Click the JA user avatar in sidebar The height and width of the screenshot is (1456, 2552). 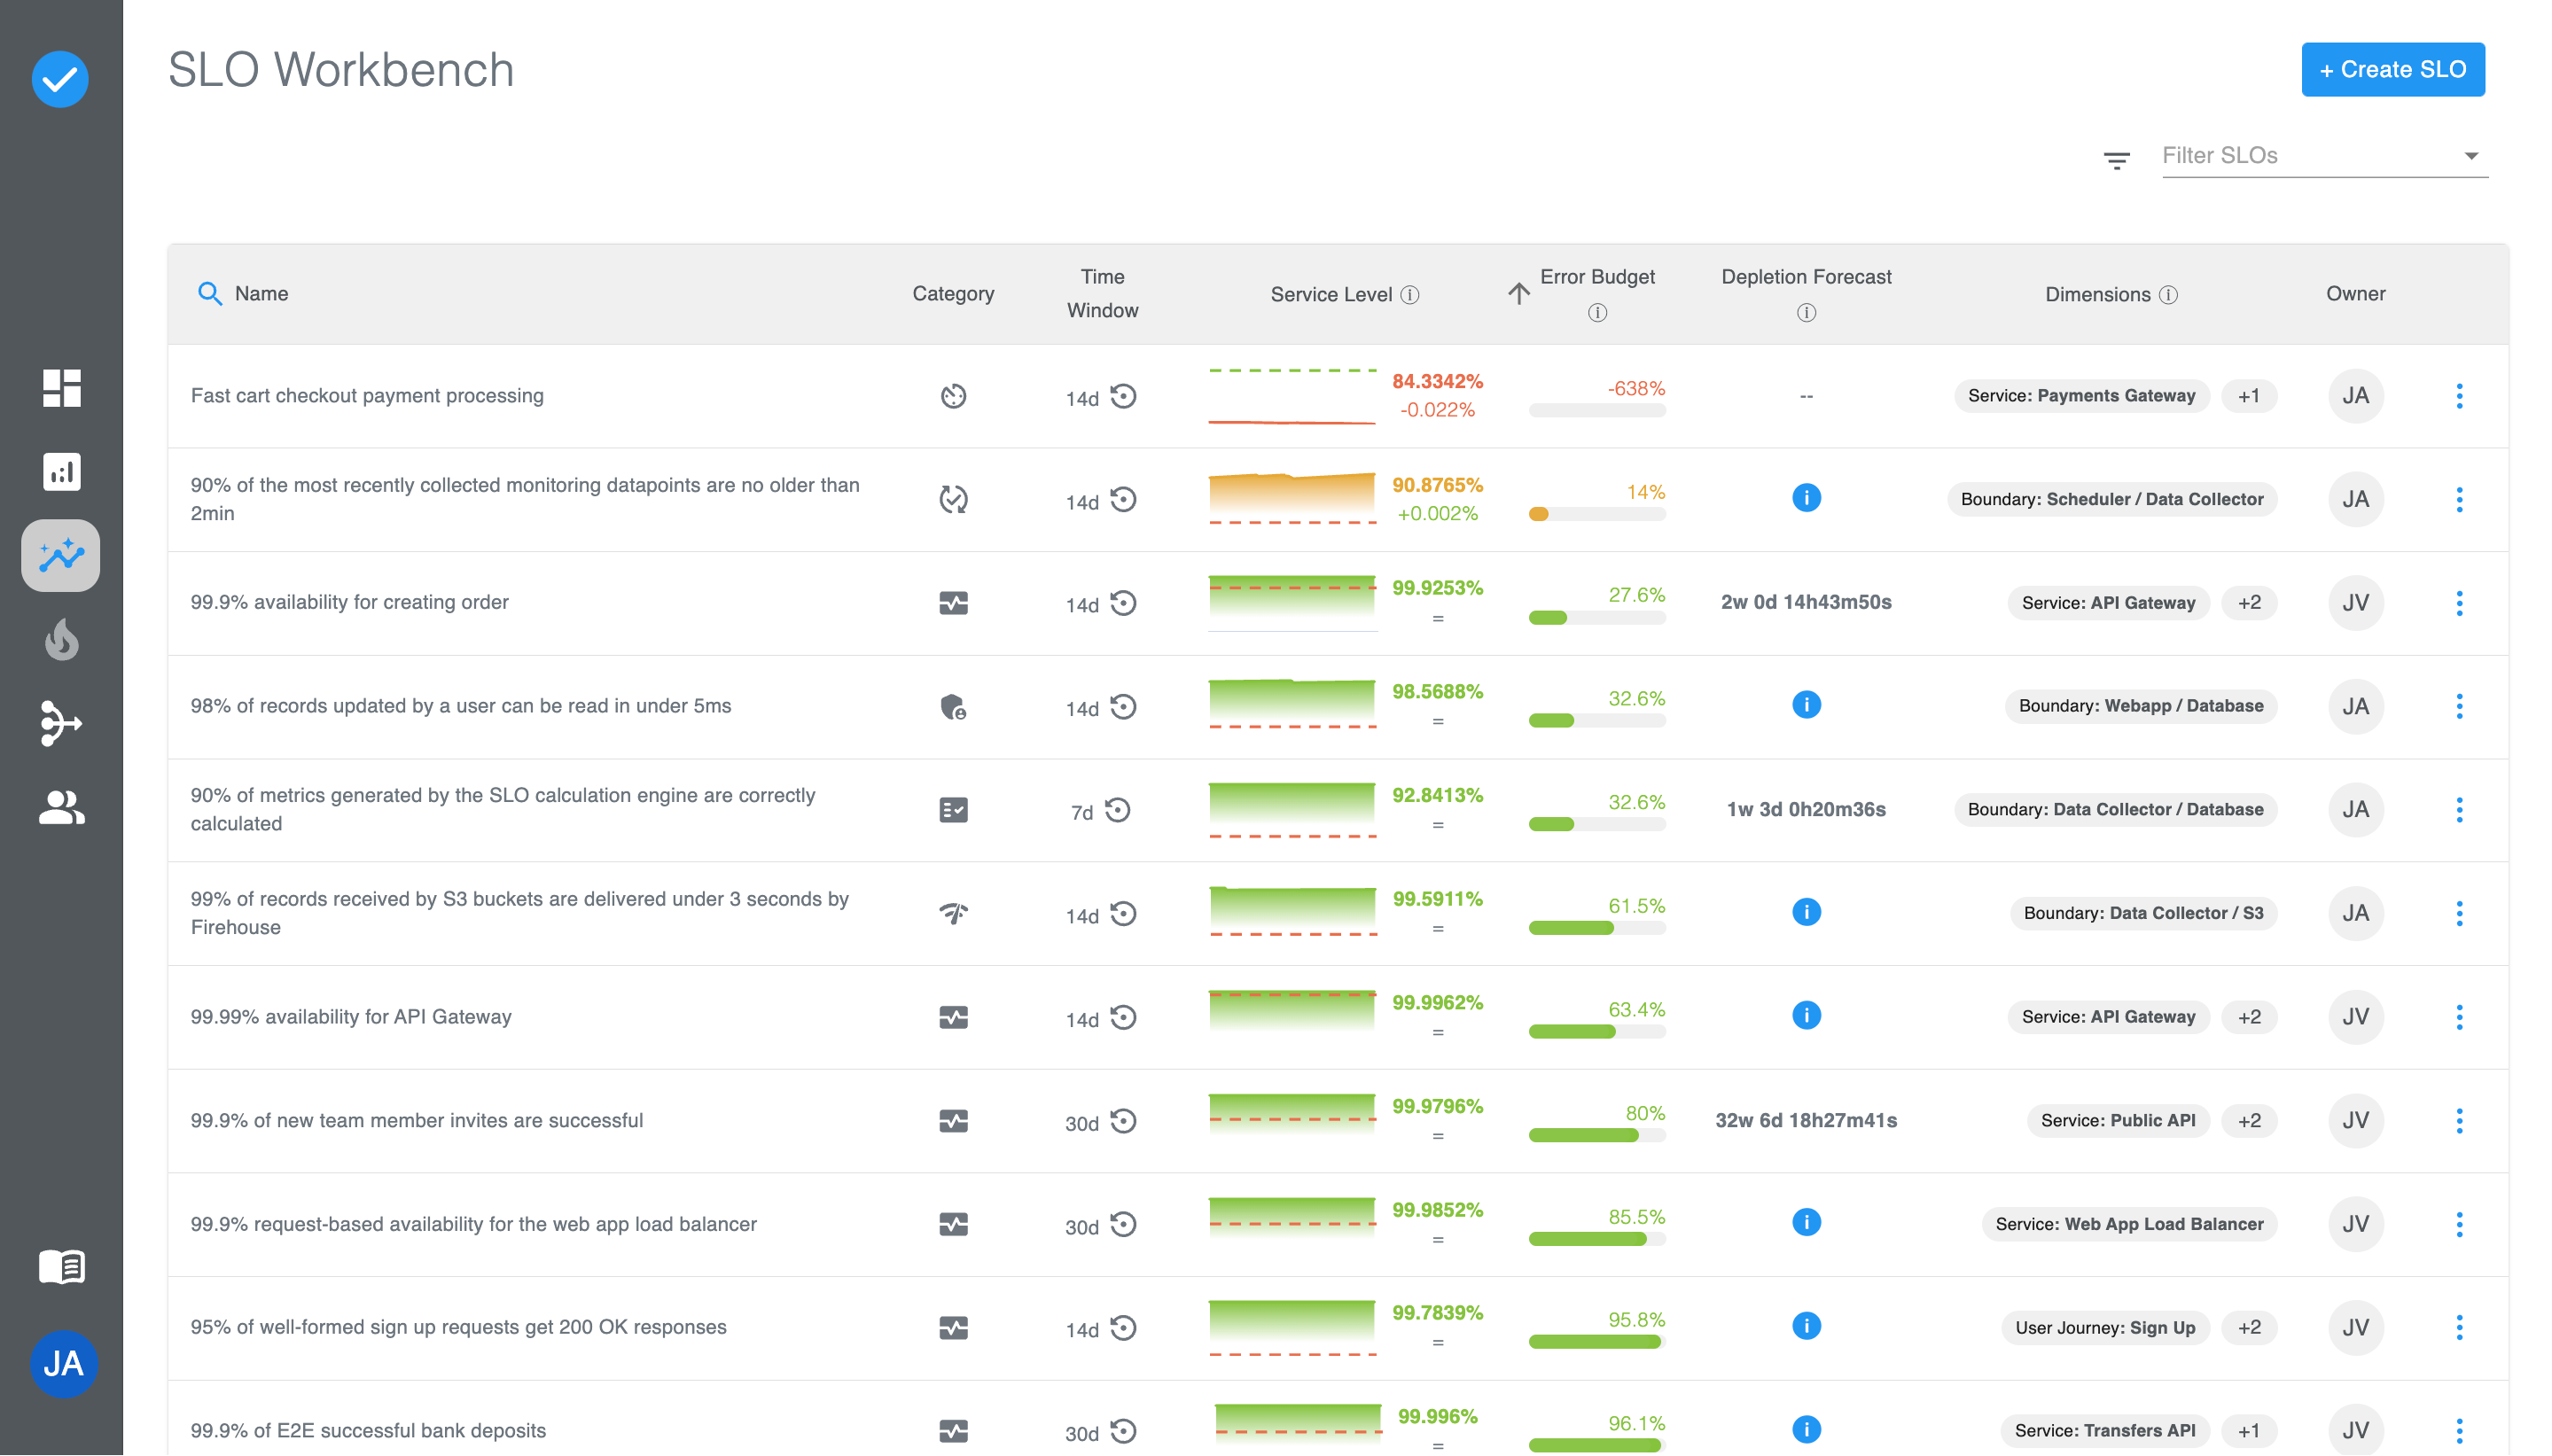coord(63,1363)
